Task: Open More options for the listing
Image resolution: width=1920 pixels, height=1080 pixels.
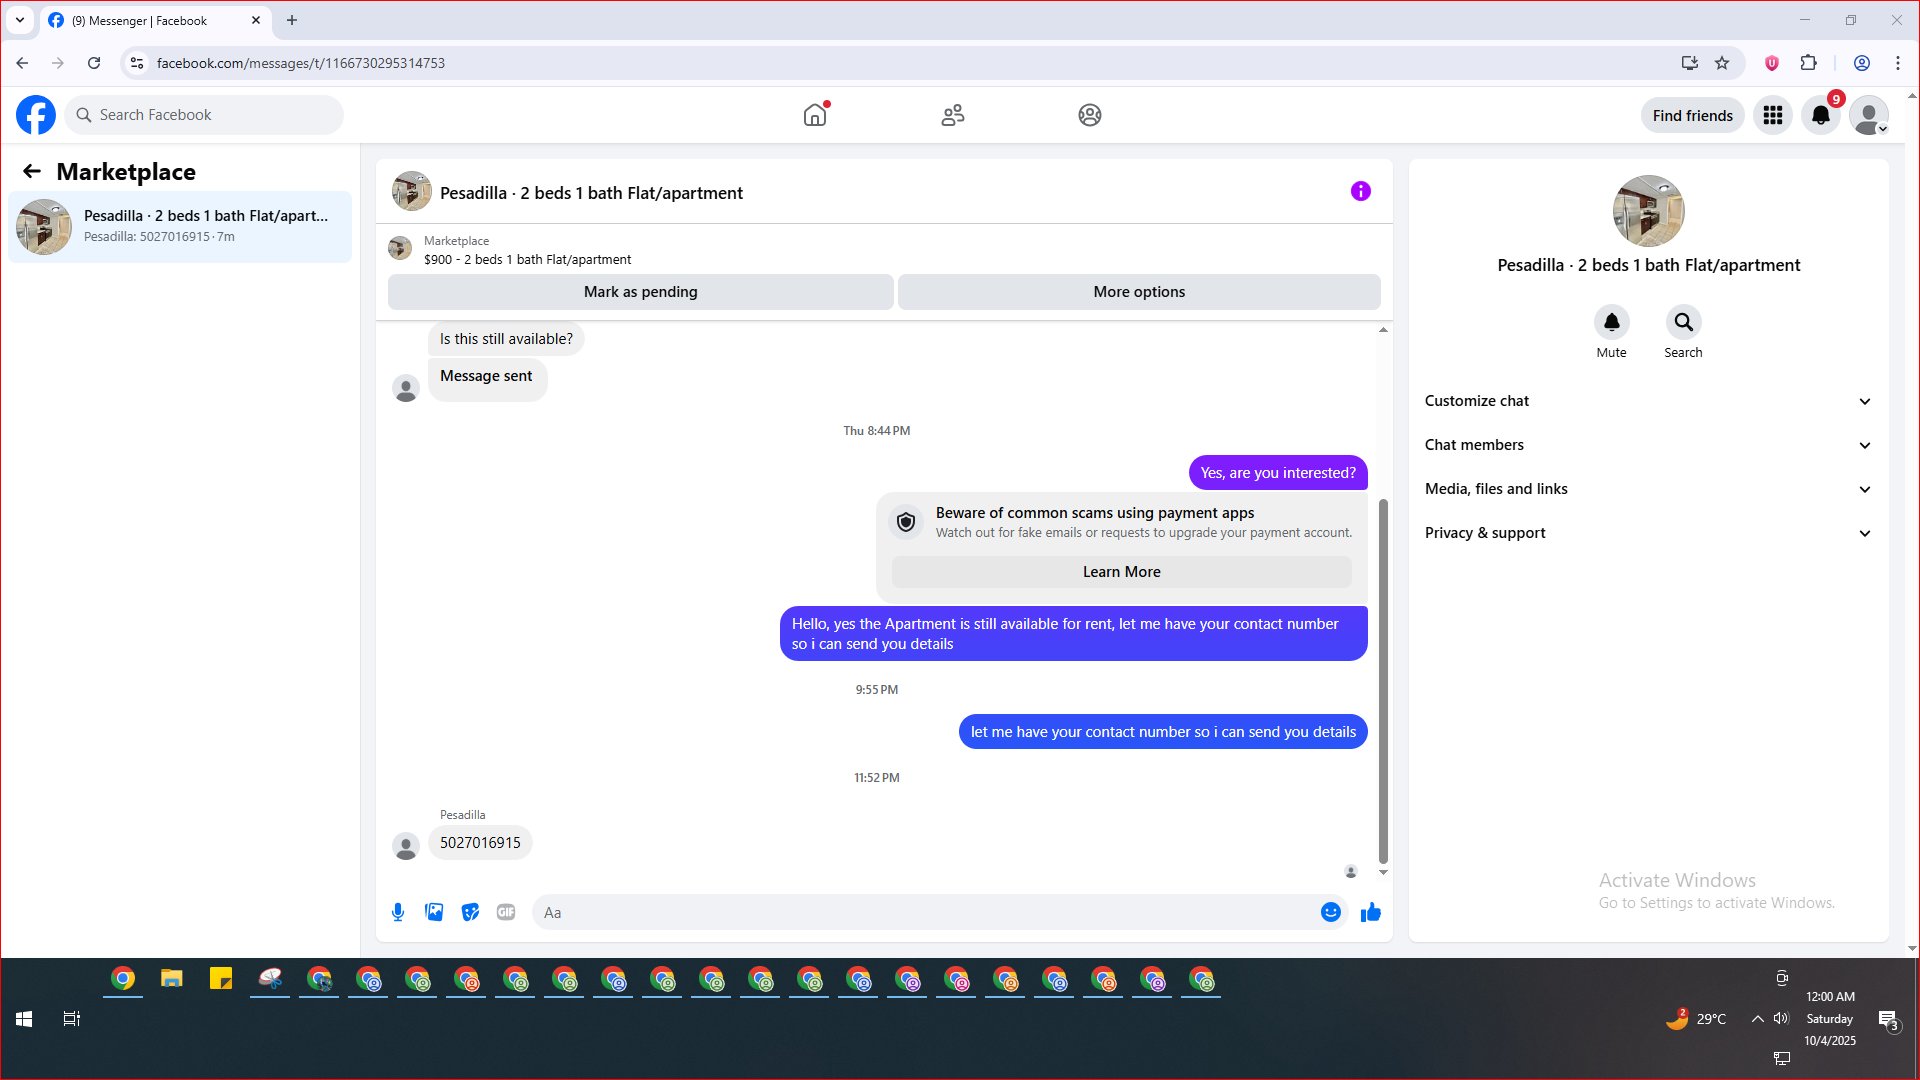Action: tap(1139, 292)
